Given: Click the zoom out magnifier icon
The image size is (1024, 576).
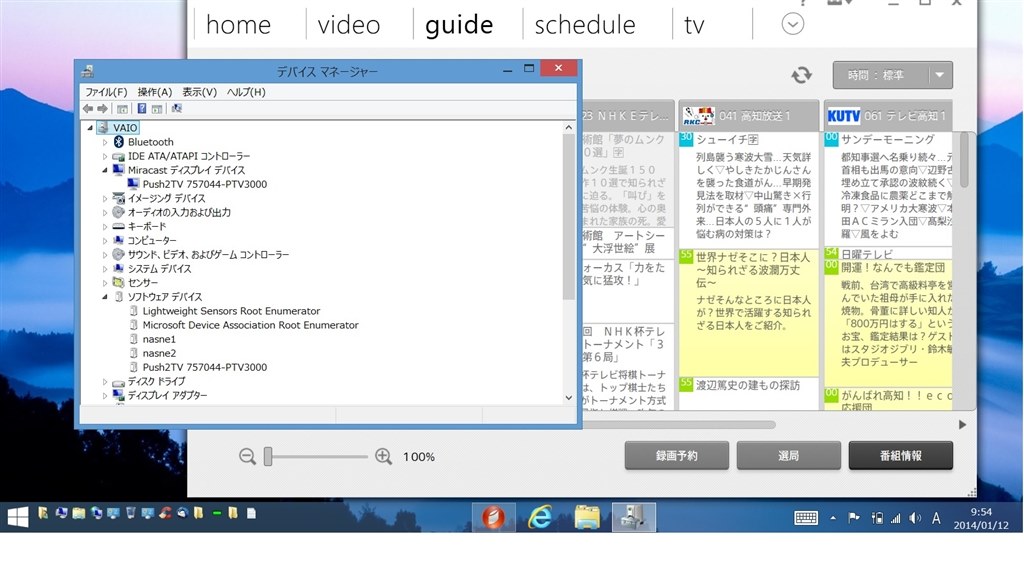Looking at the screenshot, I should click(x=247, y=456).
